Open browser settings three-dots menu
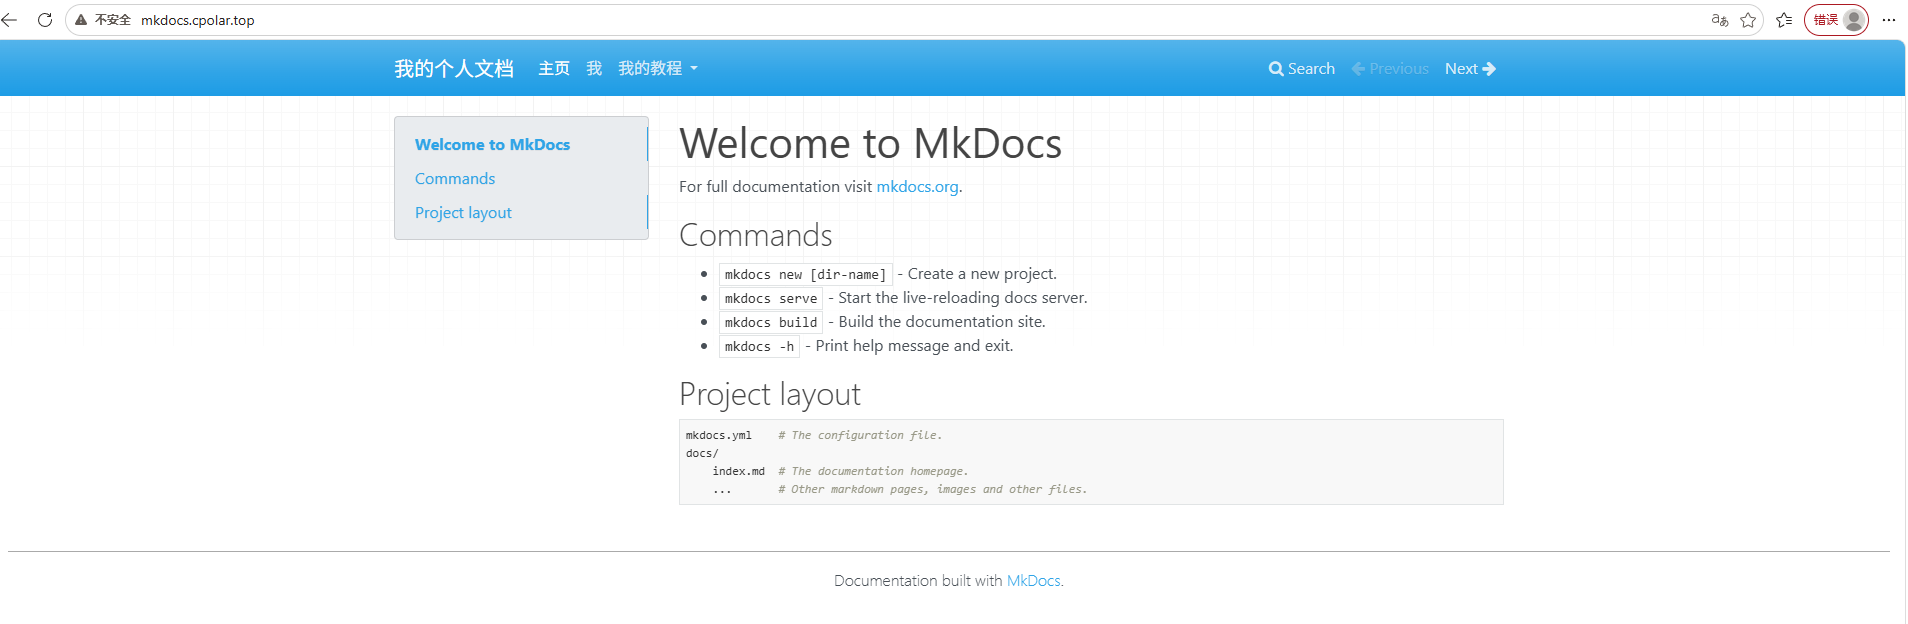The height and width of the screenshot is (624, 1908). (x=1889, y=20)
